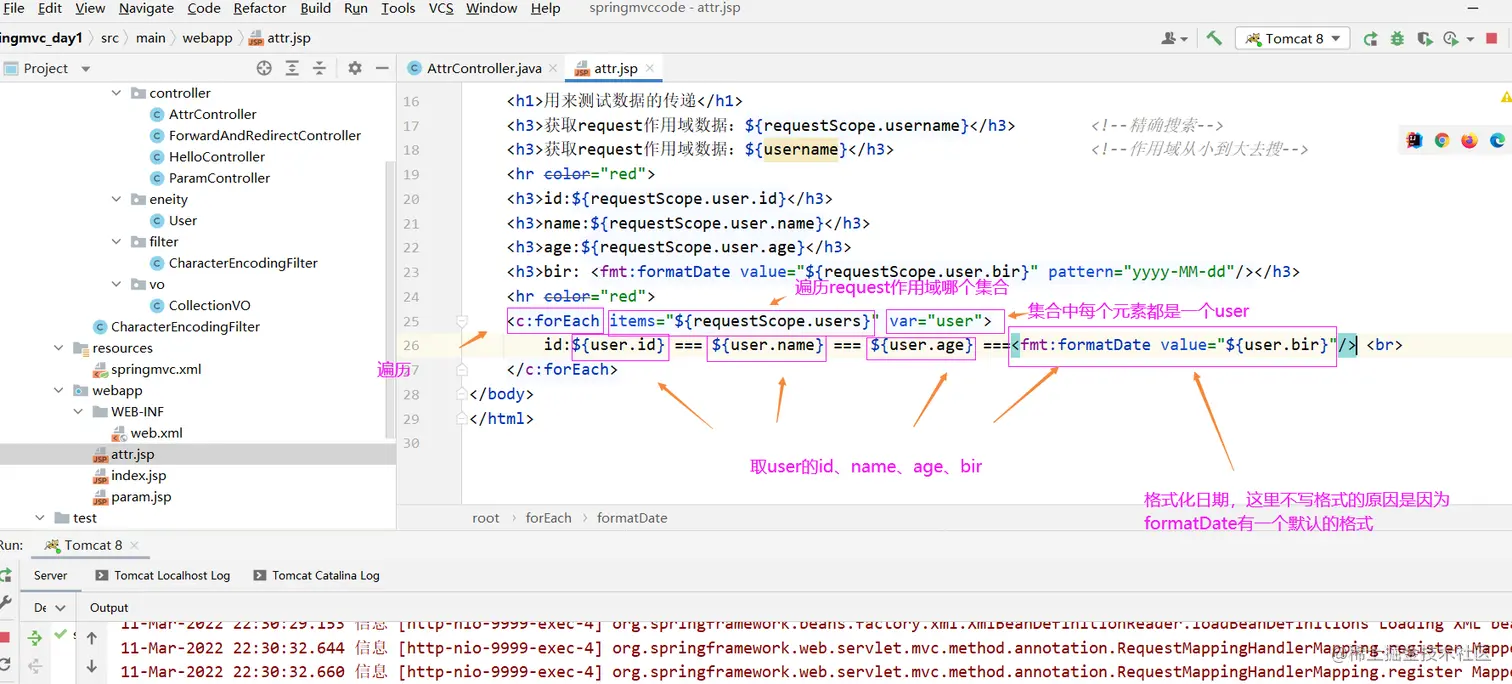Start debugging with the green bug icon

pos(1397,39)
